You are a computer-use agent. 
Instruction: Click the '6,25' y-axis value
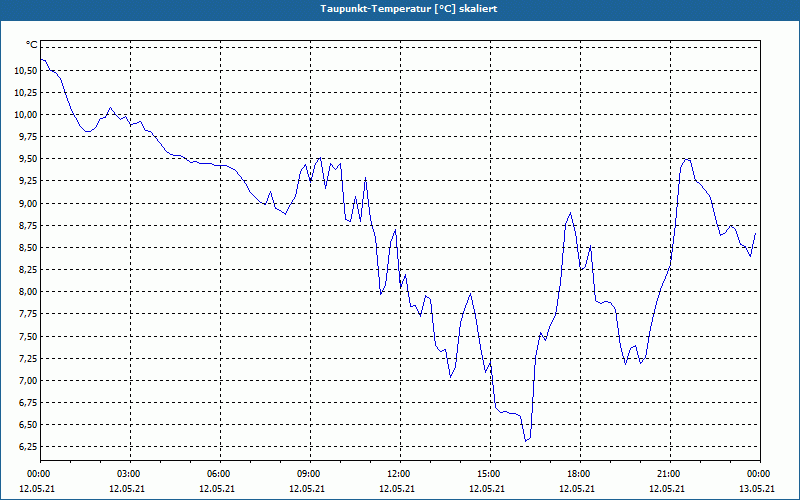28,447
